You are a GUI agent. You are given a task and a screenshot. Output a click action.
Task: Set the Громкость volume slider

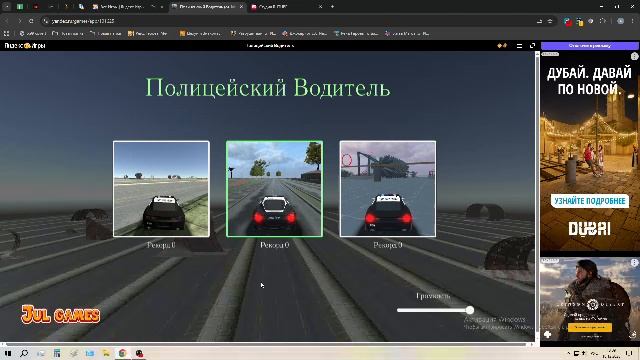435,310
